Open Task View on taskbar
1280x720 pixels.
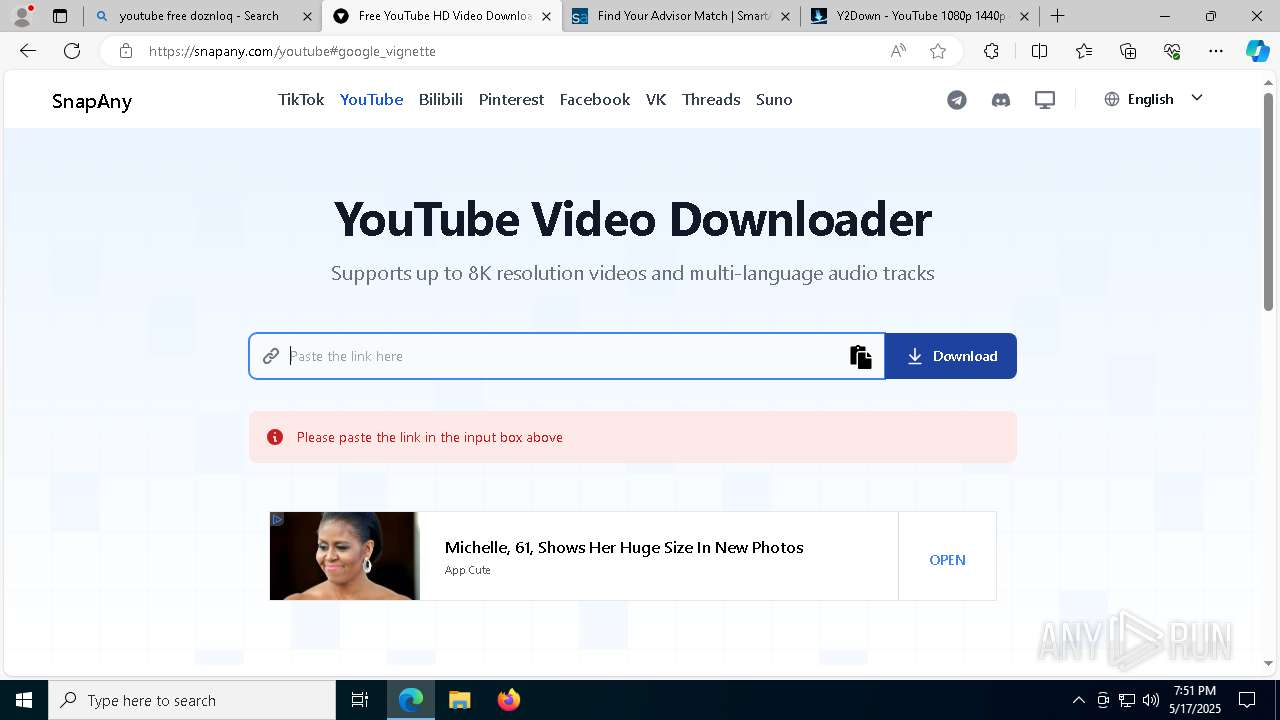tap(360, 700)
